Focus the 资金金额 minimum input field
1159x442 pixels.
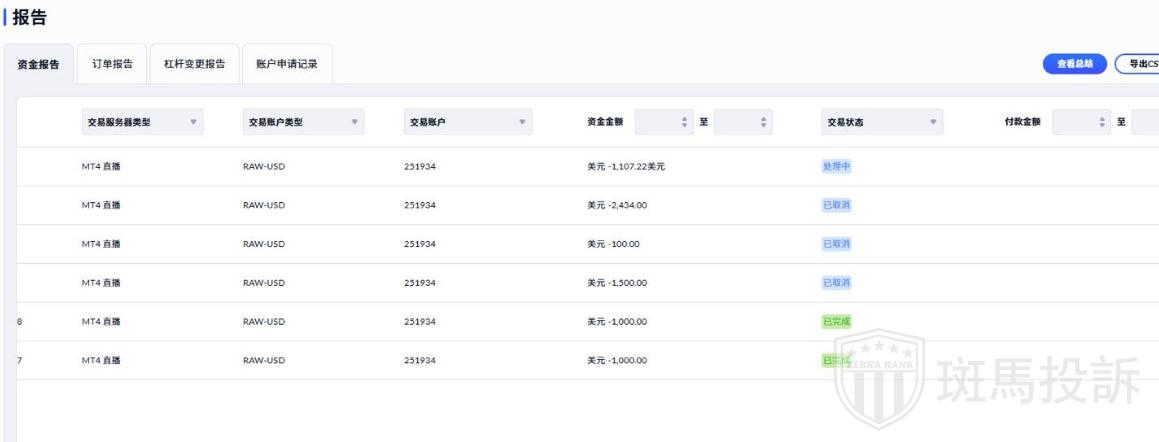[664, 122]
